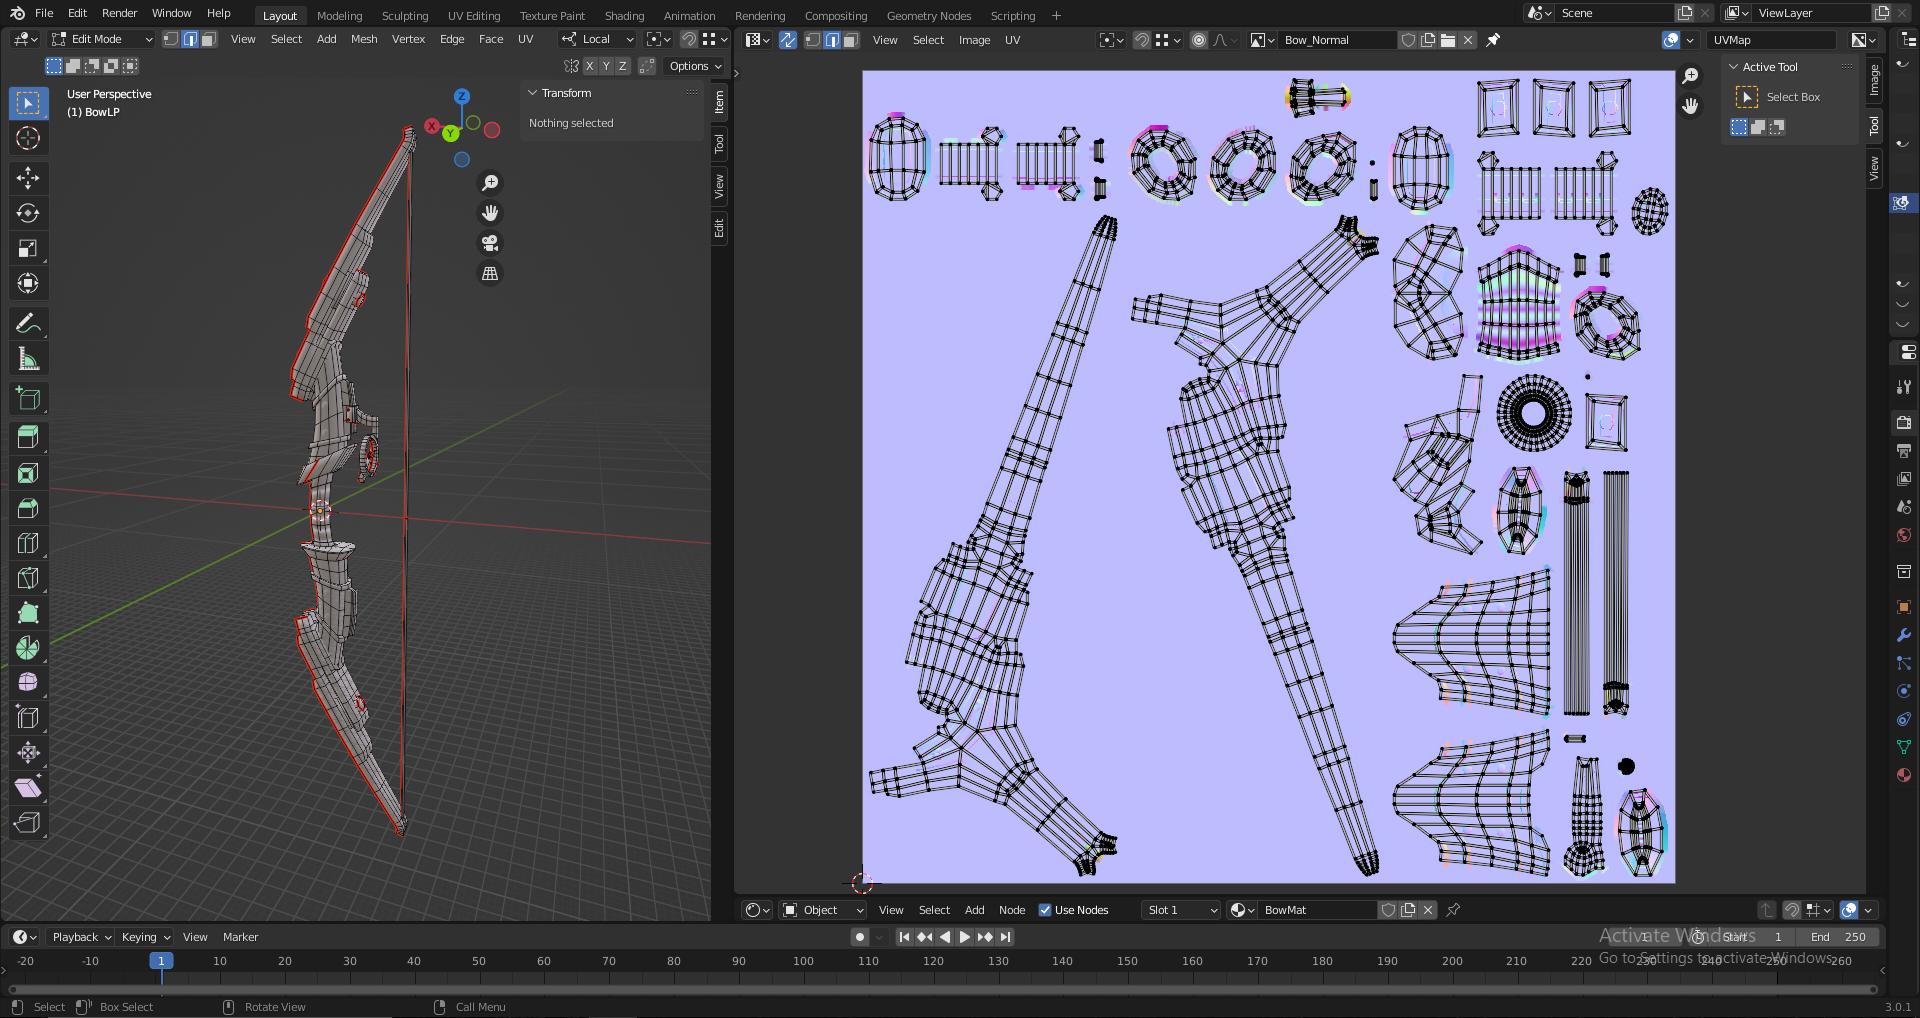Enable vertex select mode

tap(171, 39)
